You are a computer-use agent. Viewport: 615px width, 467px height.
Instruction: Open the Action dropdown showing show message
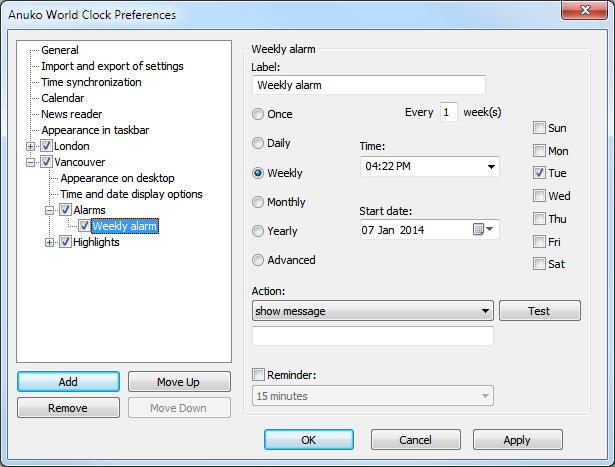click(x=484, y=311)
